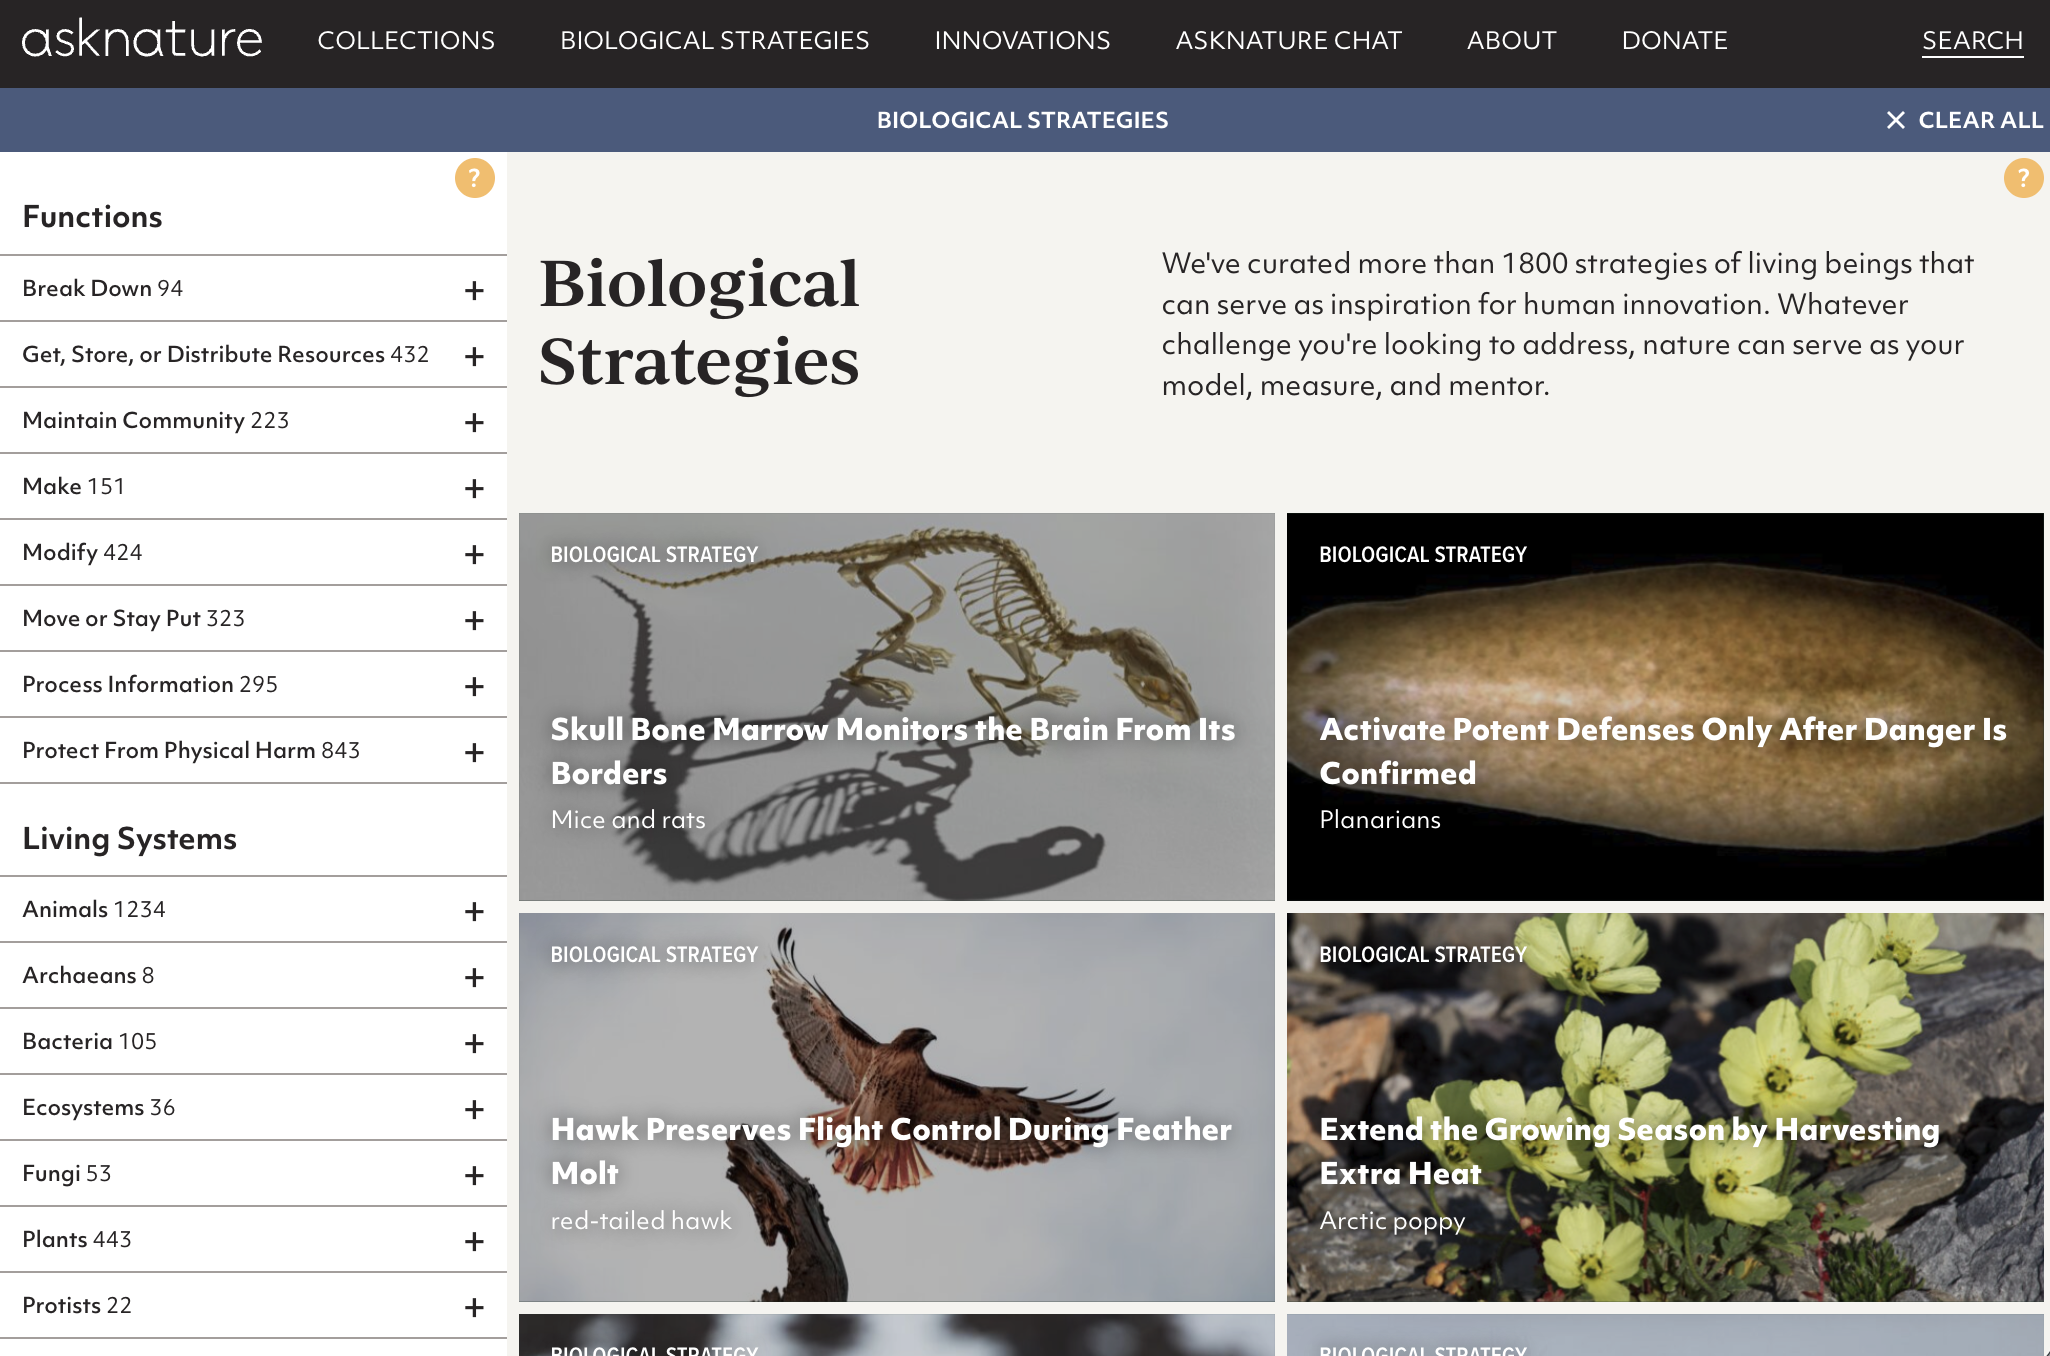
Task: Open Biological Strategies in top navigation
Action: [x=714, y=40]
